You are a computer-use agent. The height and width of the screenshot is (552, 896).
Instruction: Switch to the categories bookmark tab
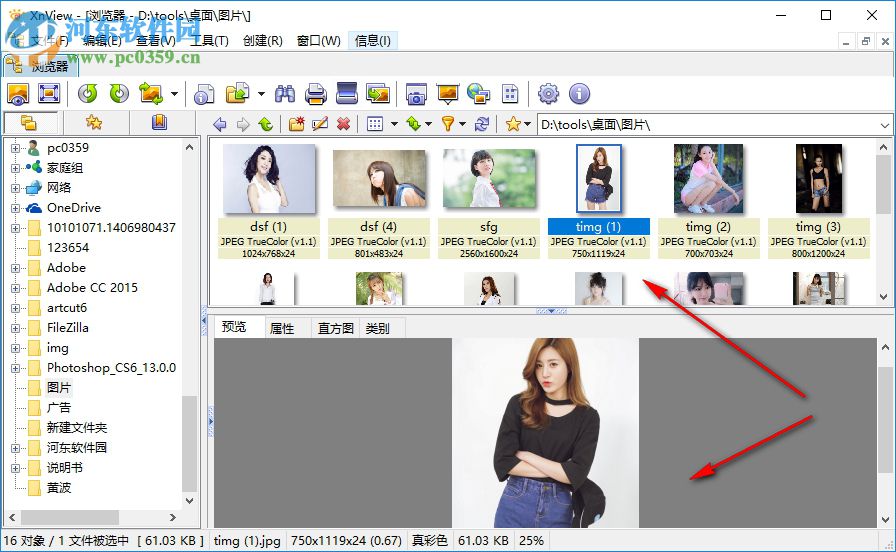pyautogui.click(x=159, y=123)
